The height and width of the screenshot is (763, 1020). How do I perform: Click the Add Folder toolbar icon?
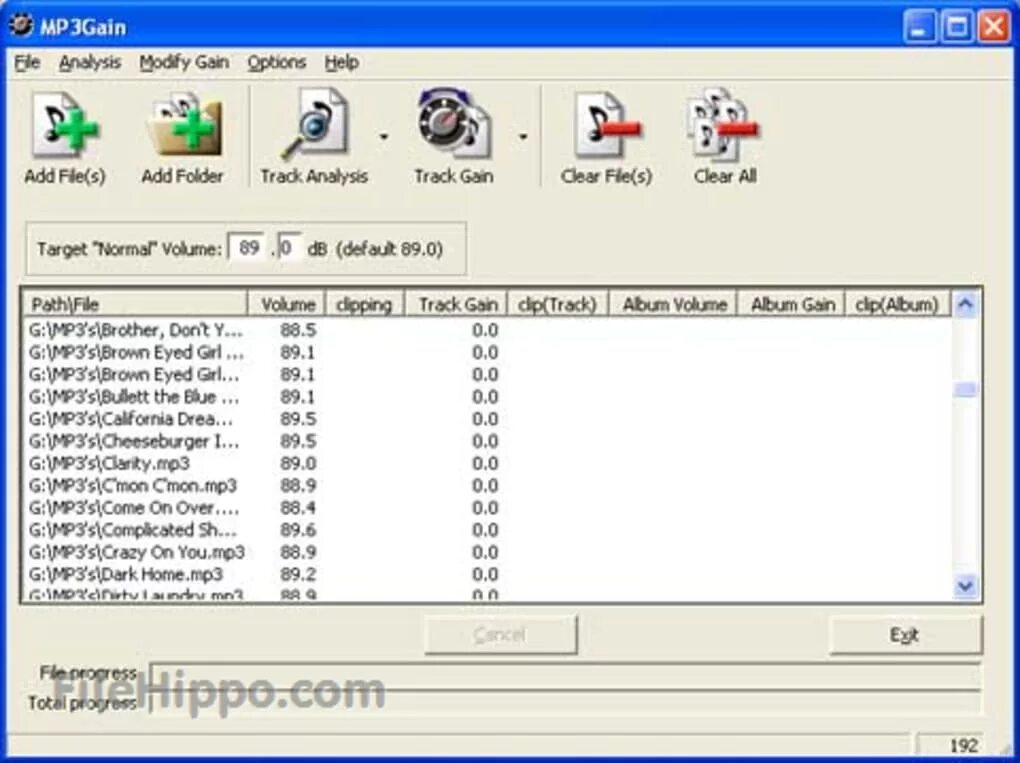click(183, 126)
